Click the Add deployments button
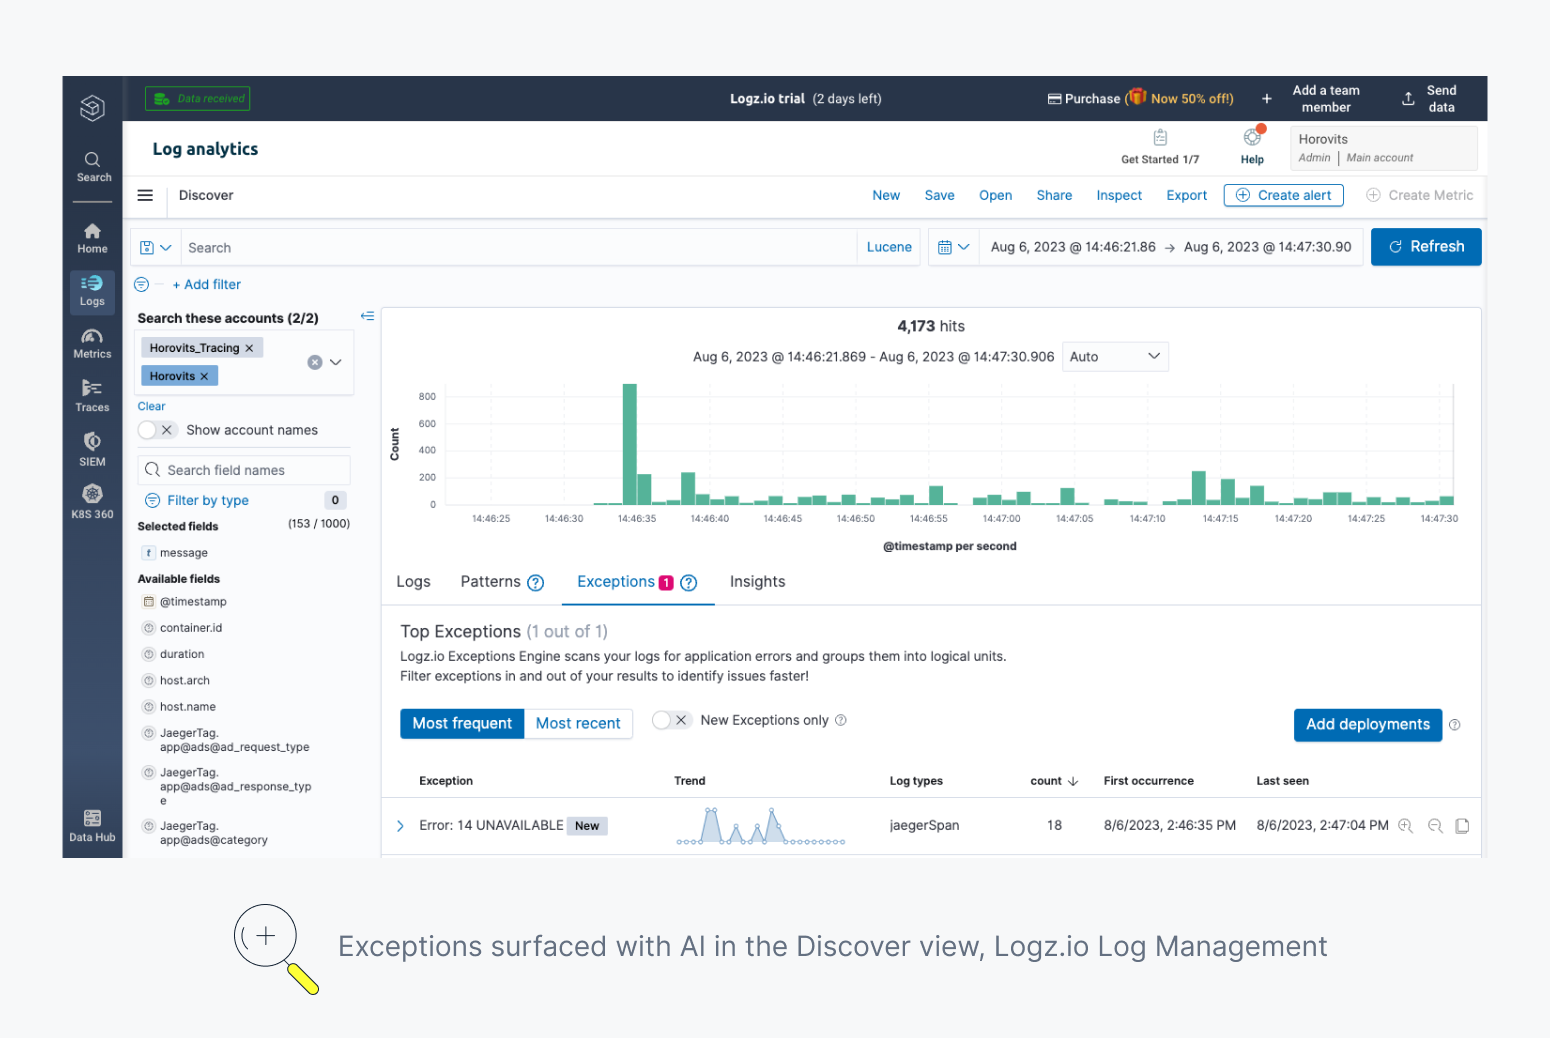Screen dimensions: 1550x1038 (x=1367, y=725)
